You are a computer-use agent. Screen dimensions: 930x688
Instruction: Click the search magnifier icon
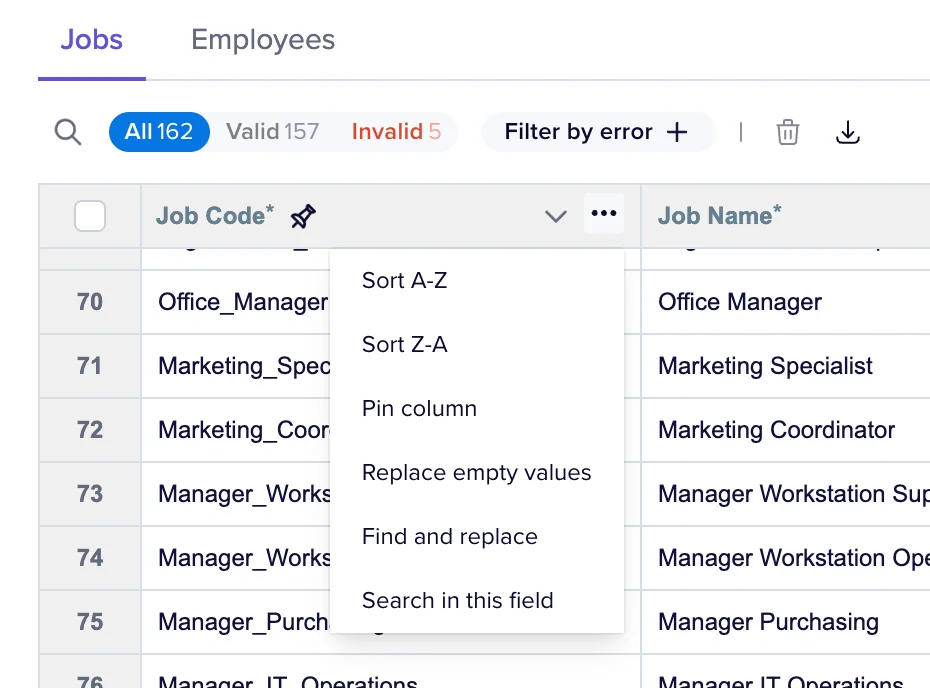pos(68,132)
